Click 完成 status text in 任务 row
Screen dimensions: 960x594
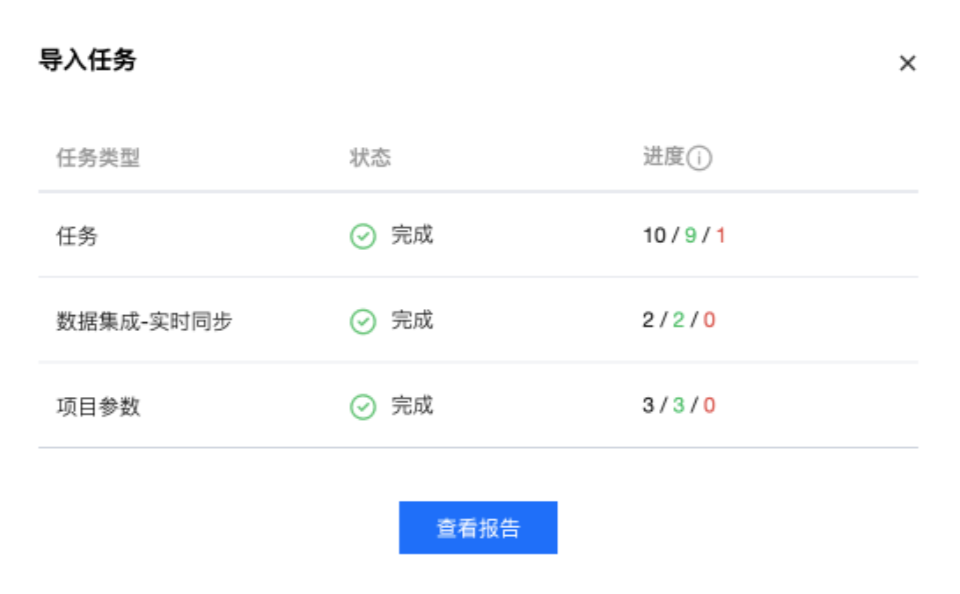(413, 235)
